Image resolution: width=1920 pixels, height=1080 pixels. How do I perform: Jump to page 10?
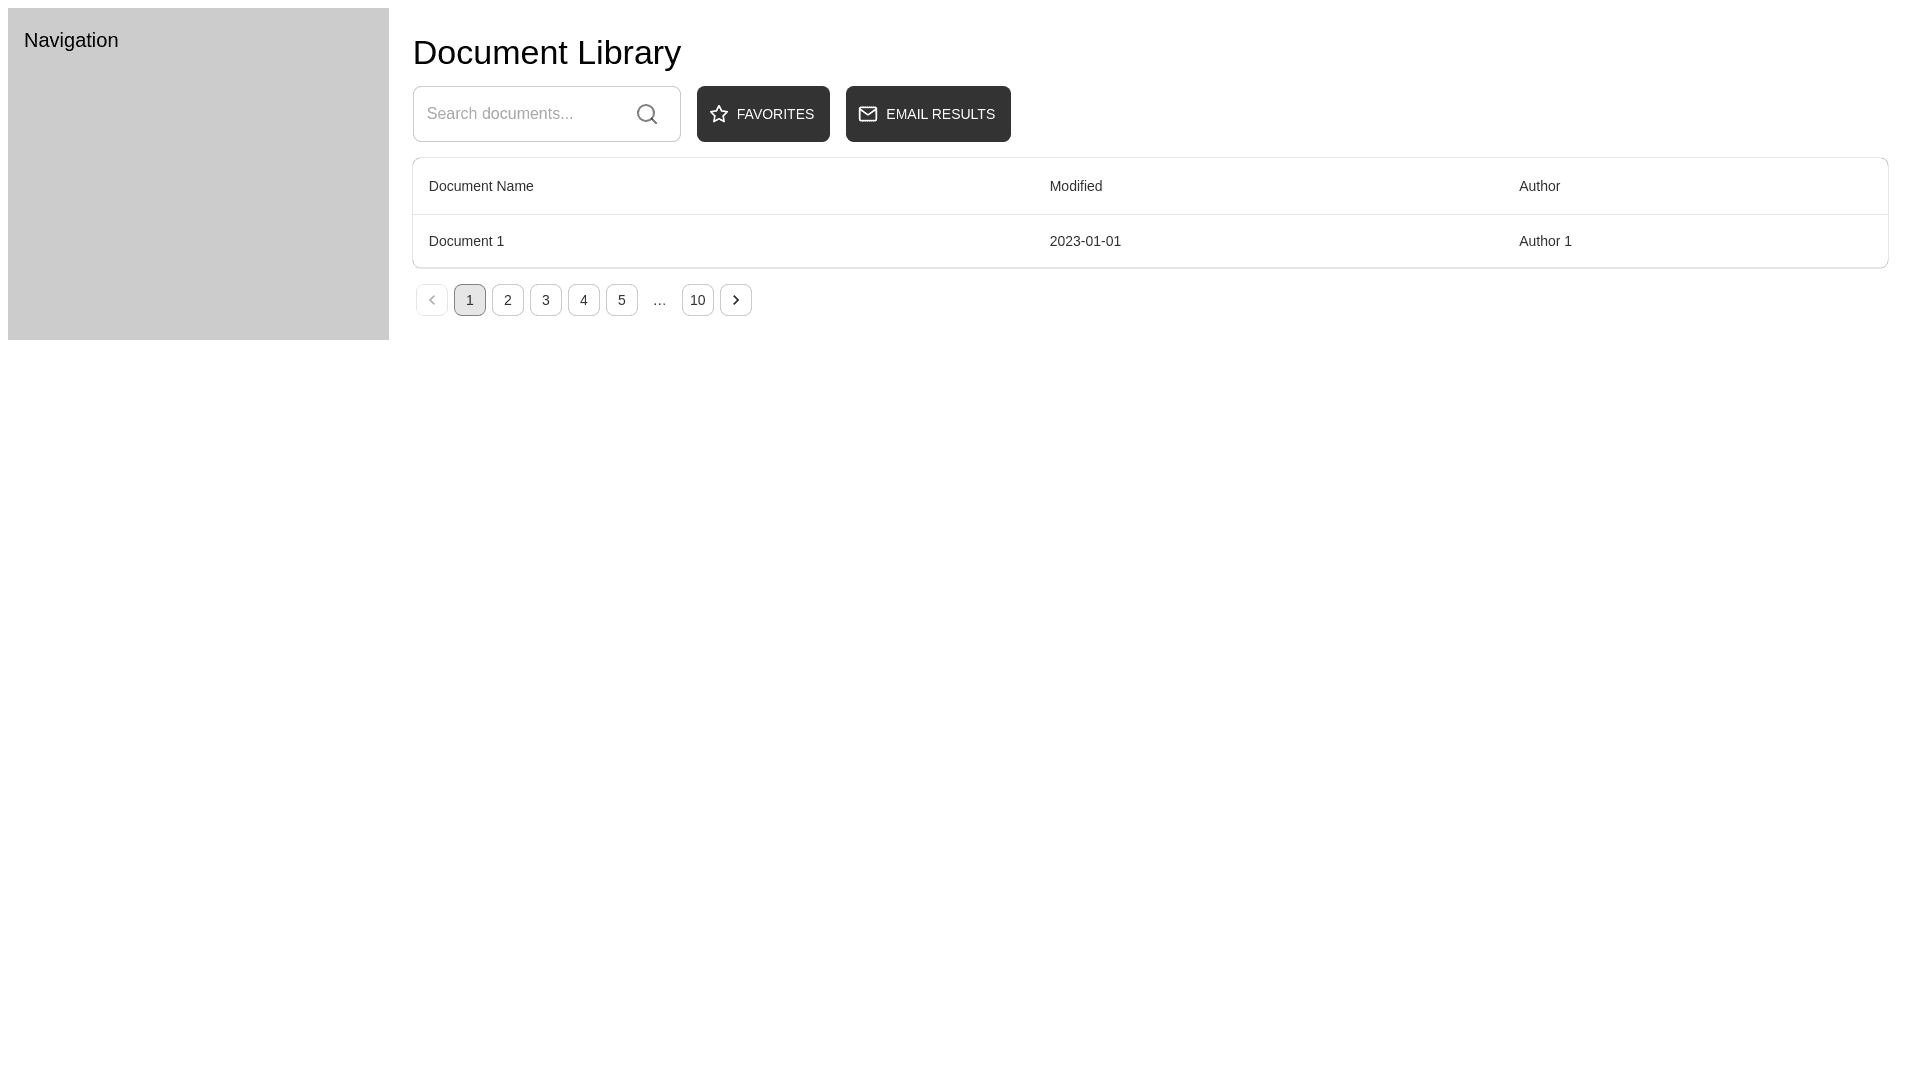(697, 300)
